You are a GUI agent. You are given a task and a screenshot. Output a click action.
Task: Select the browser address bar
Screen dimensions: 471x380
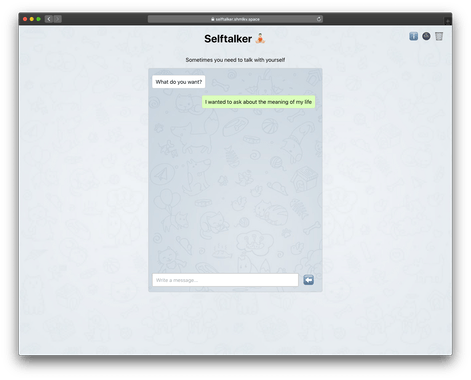click(235, 19)
